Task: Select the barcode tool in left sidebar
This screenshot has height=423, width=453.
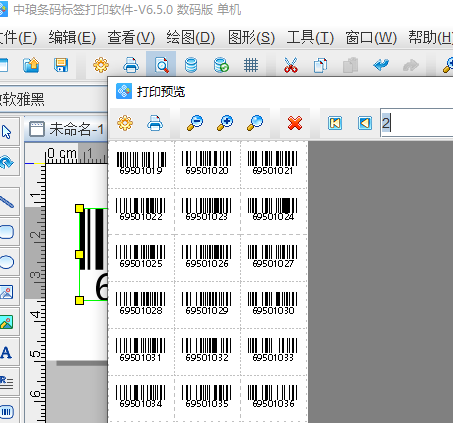Action: click(7, 412)
